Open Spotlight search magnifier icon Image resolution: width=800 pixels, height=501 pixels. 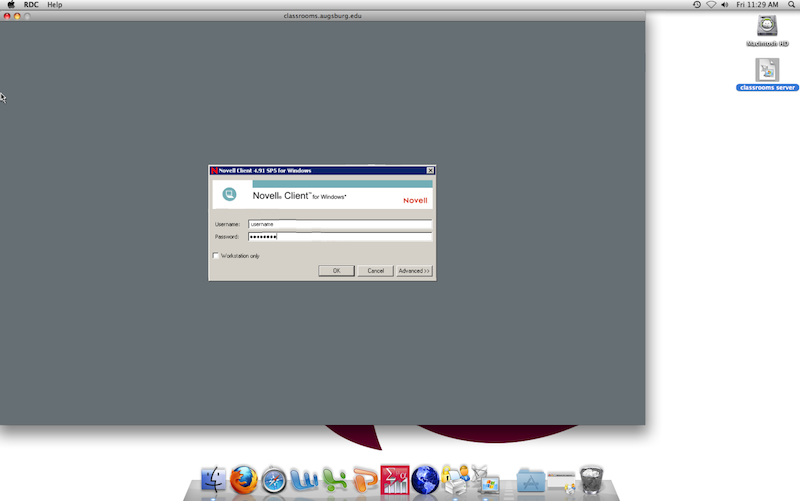[x=789, y=5]
